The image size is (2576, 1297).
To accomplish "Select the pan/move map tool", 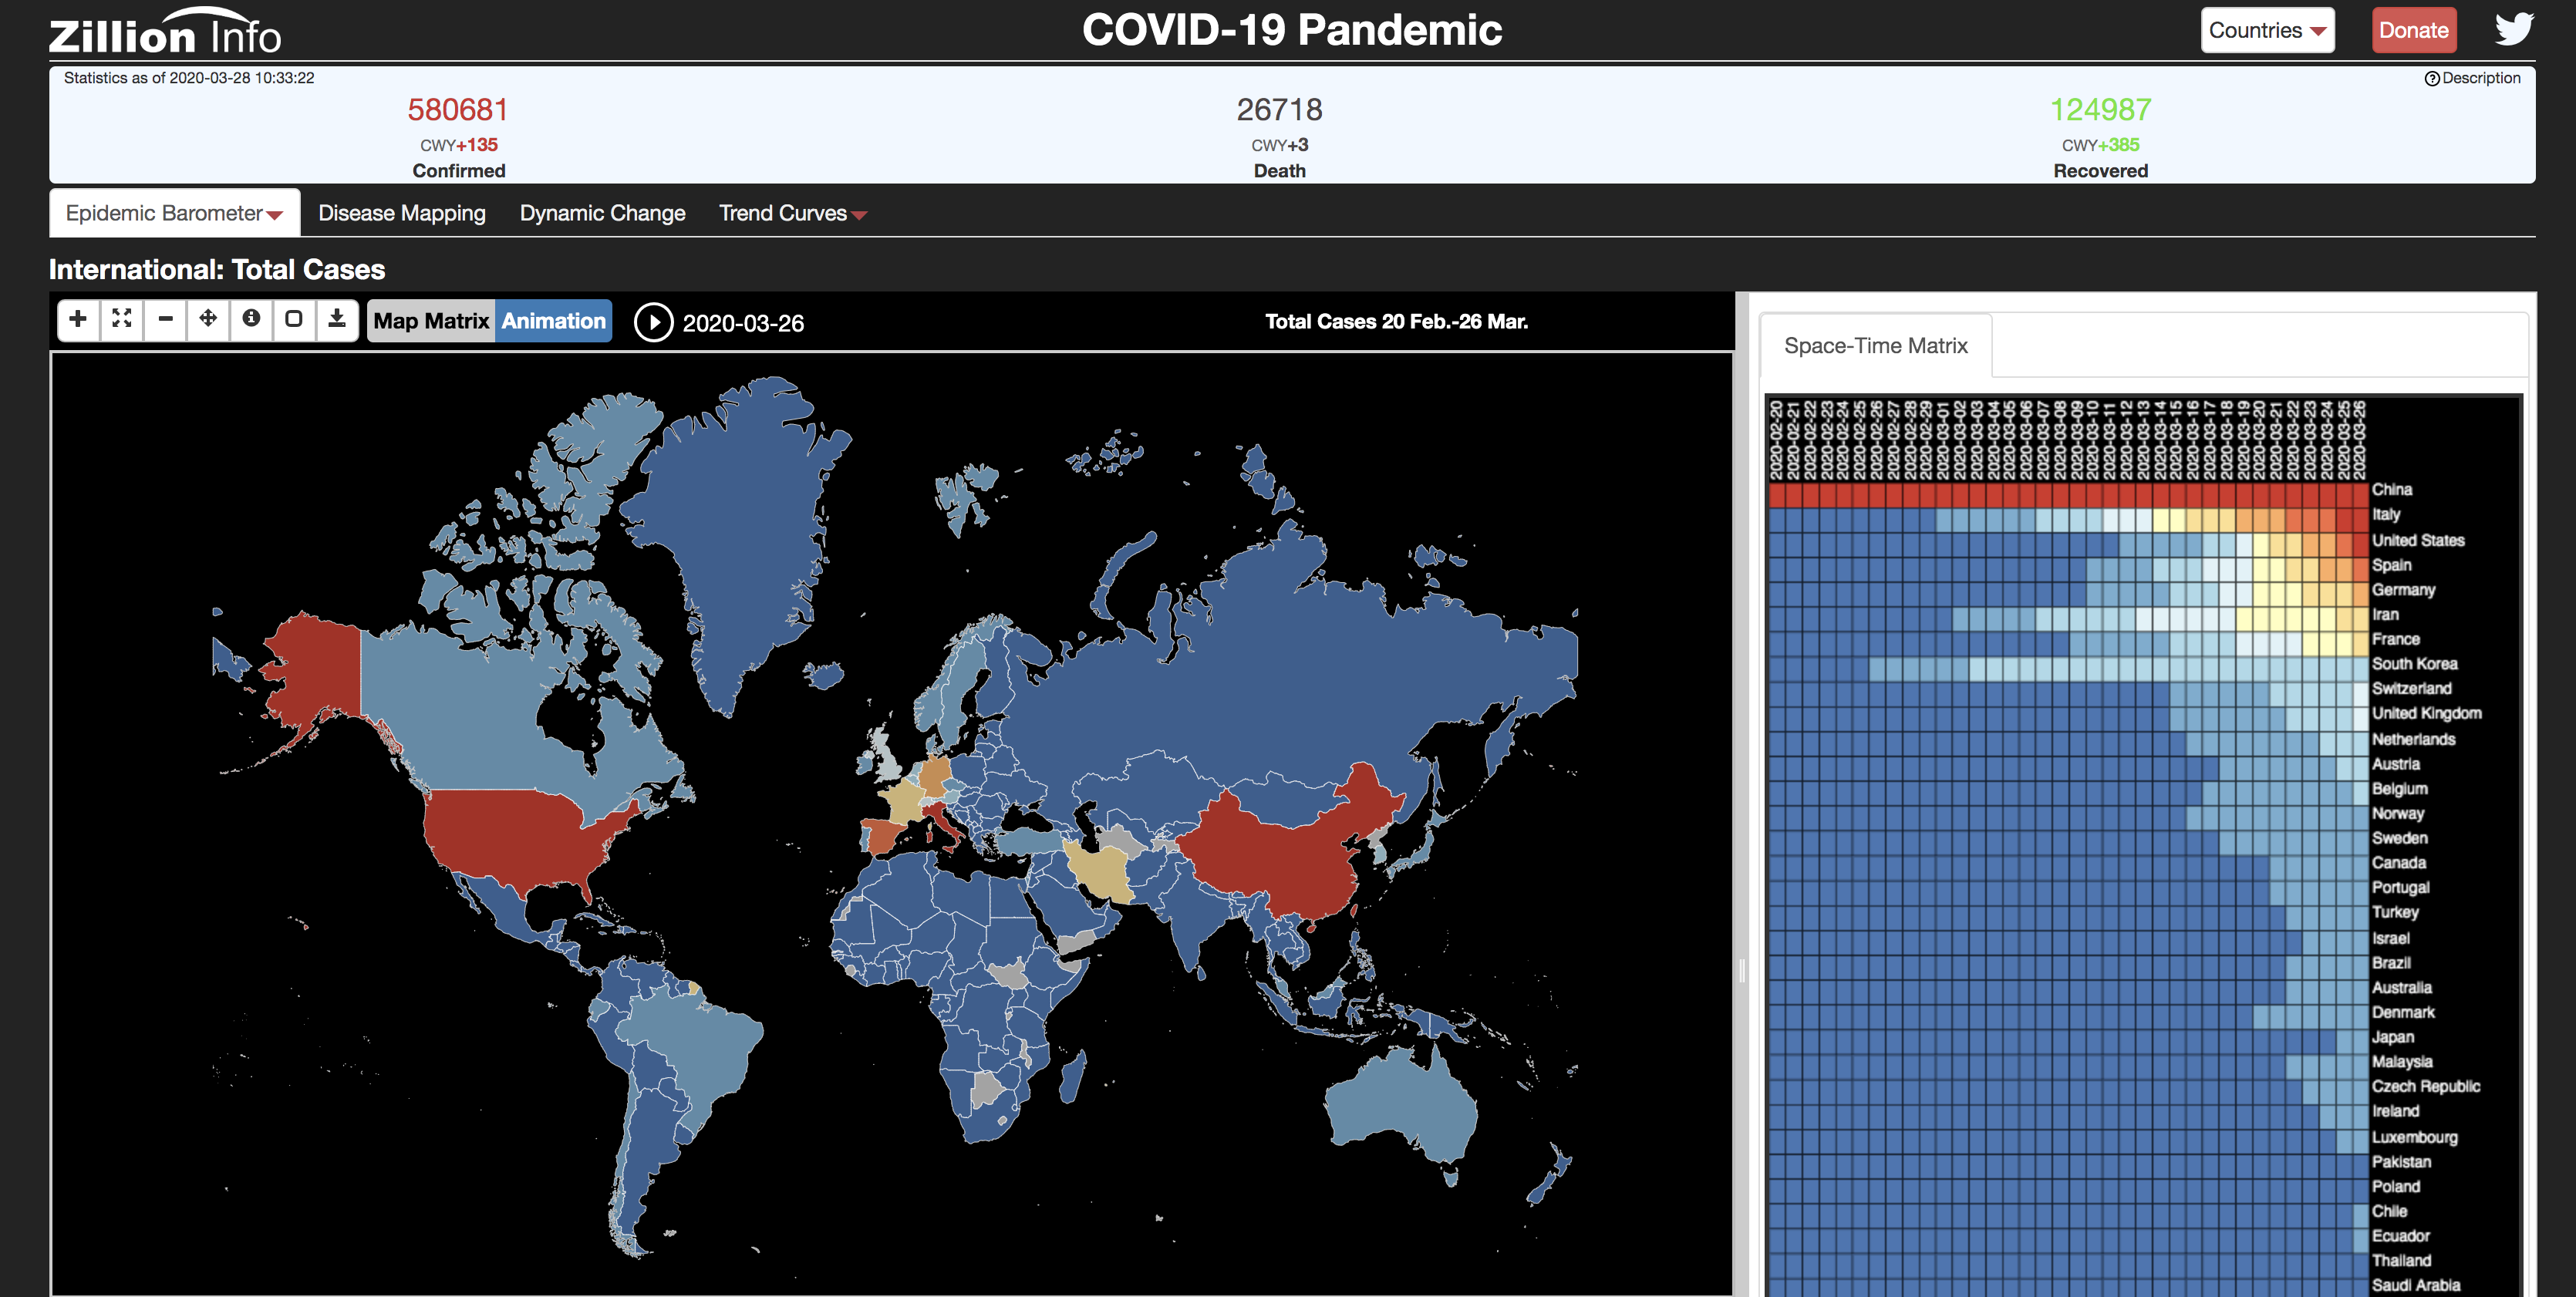I will point(208,319).
